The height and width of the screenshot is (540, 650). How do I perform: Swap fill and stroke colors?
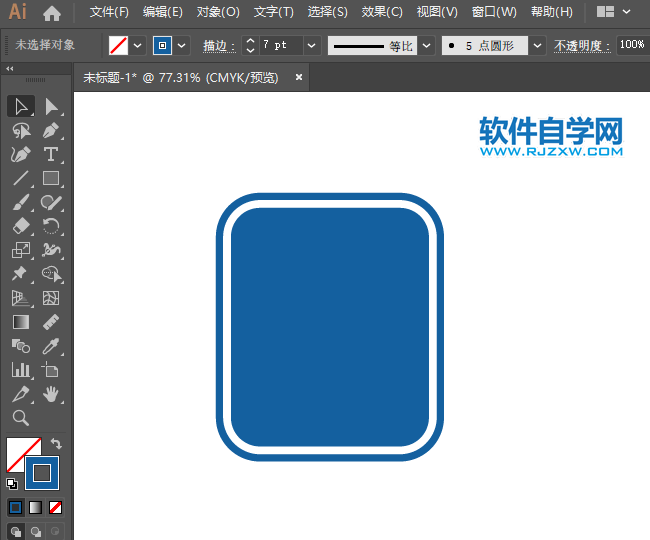tap(56, 443)
